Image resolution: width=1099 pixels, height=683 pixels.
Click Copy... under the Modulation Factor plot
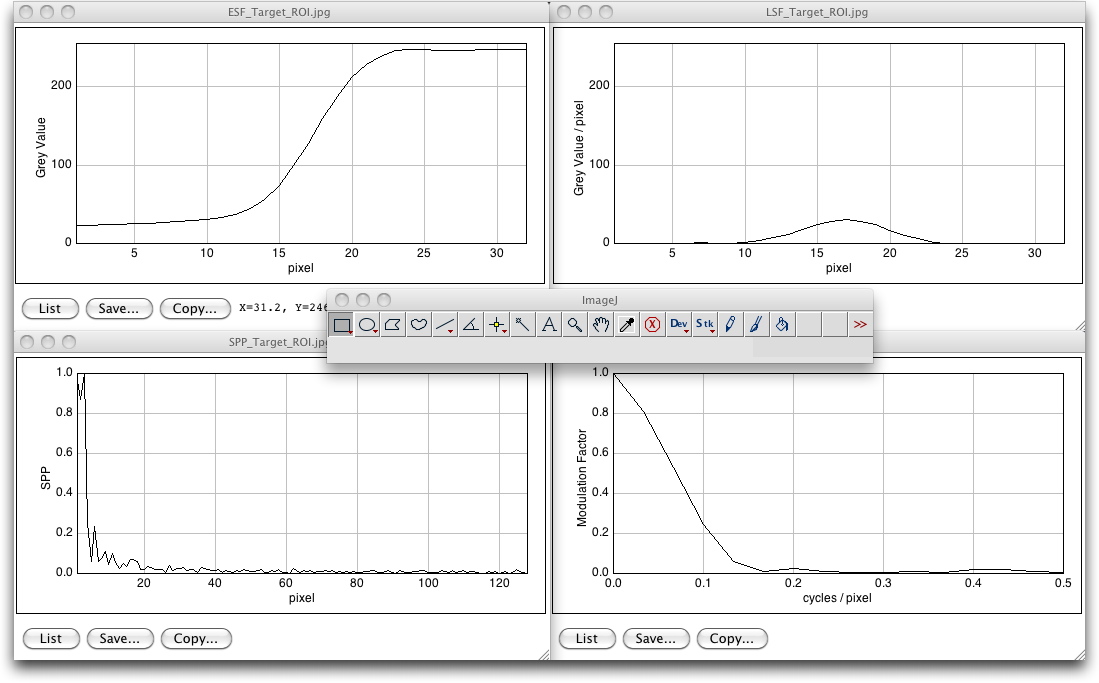point(732,638)
